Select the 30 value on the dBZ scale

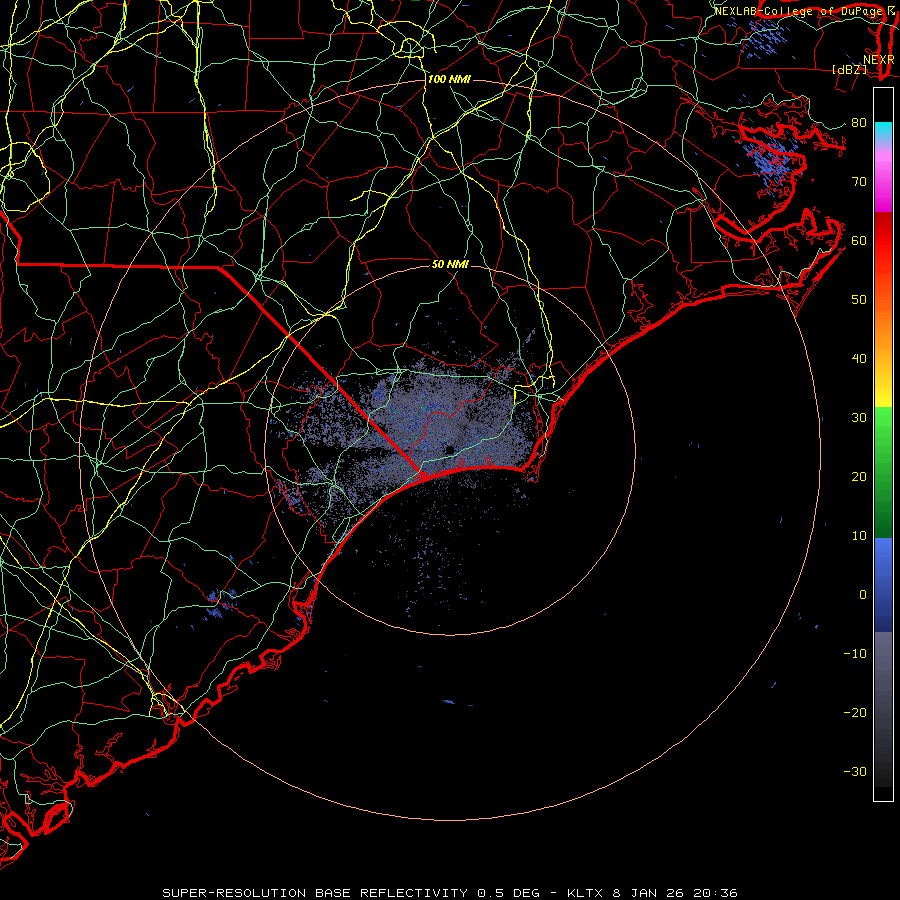[859, 418]
